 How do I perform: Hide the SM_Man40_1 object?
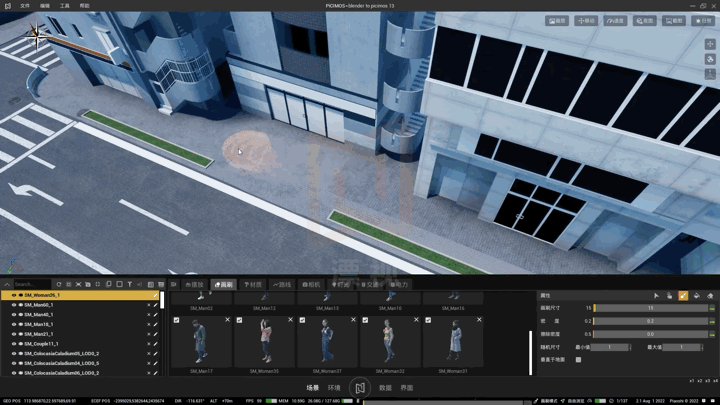14,315
